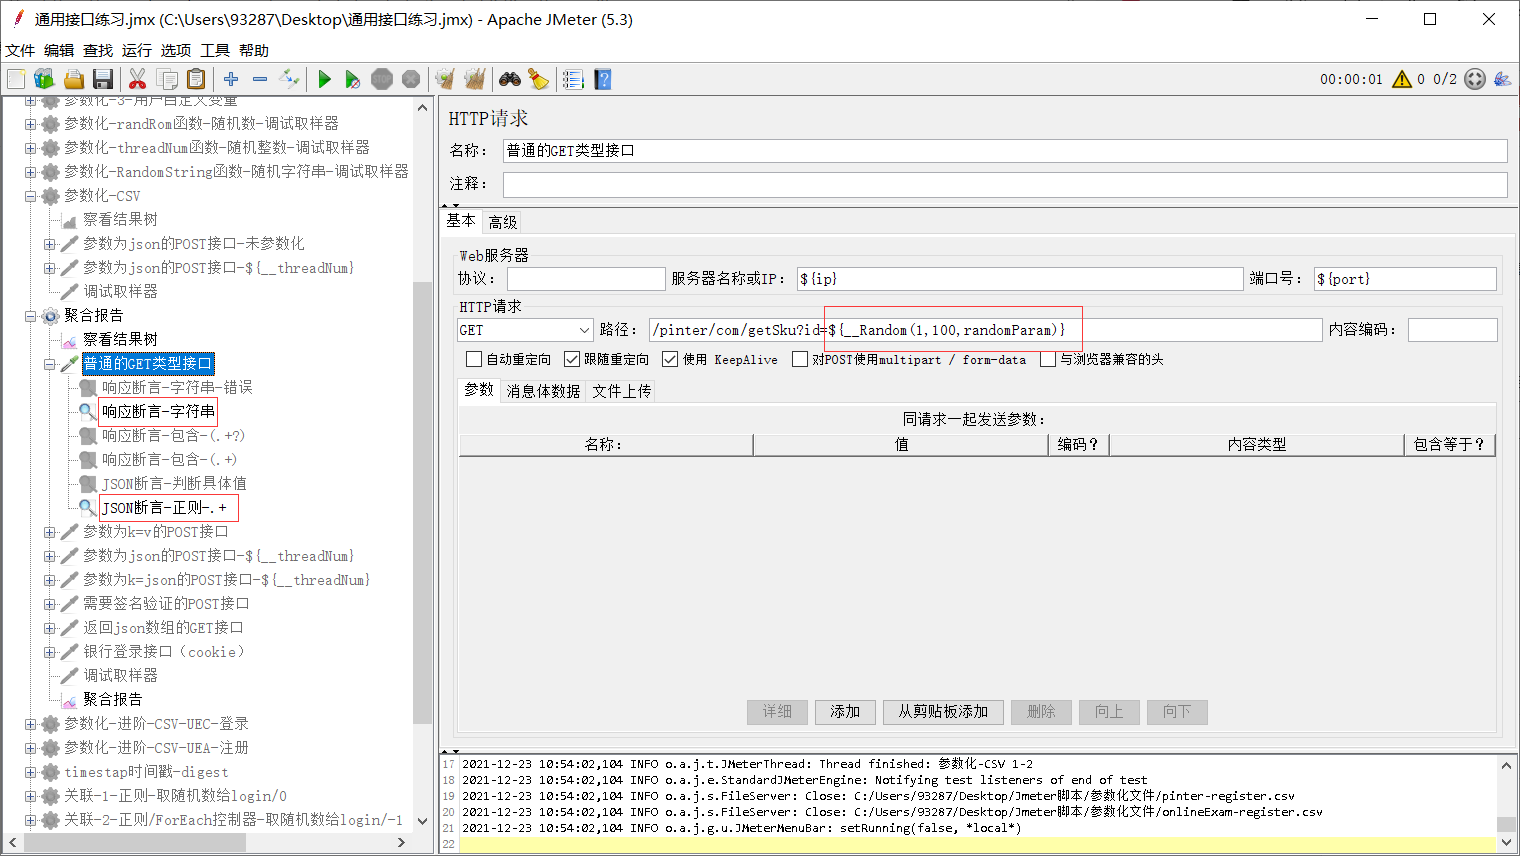Select the 察看结果树 item under 聚合报告
The height and width of the screenshot is (856, 1520).
(121, 340)
